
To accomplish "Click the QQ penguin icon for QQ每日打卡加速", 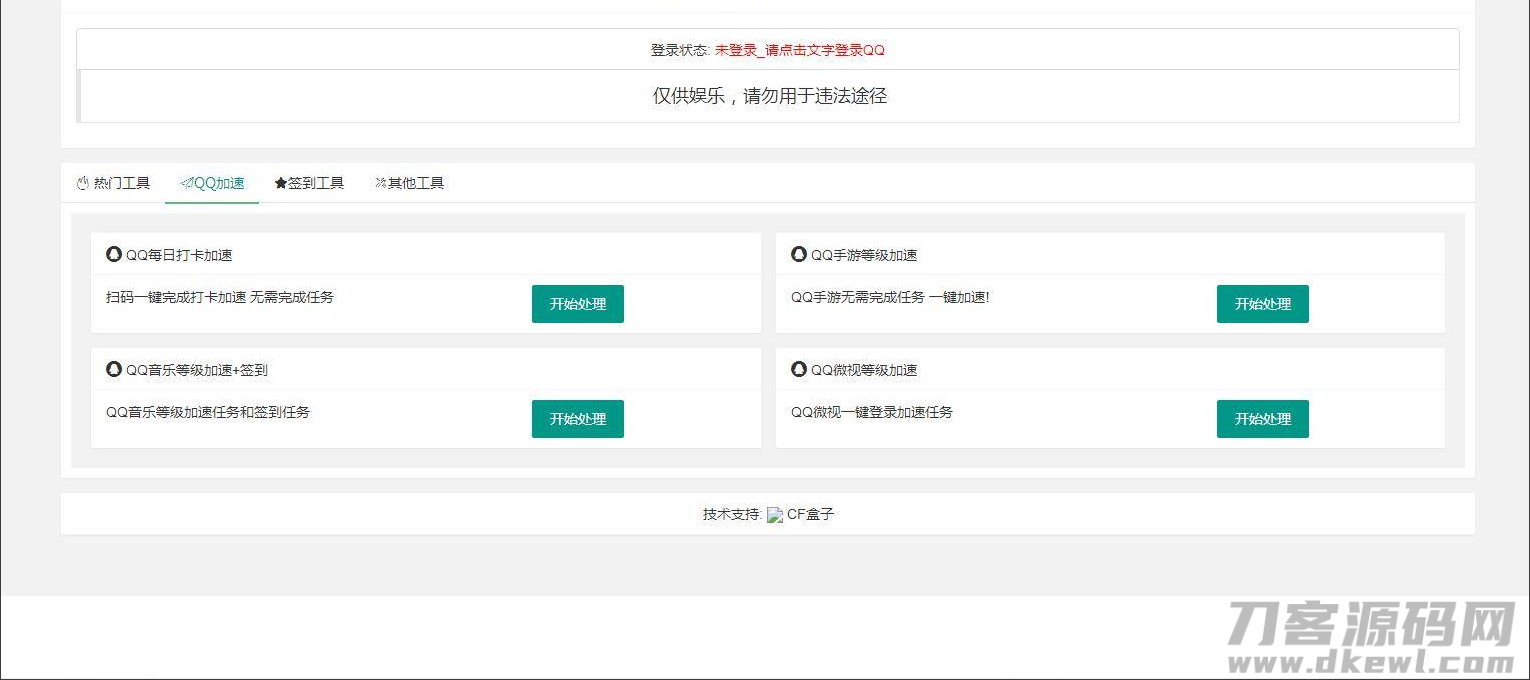I will pos(114,254).
